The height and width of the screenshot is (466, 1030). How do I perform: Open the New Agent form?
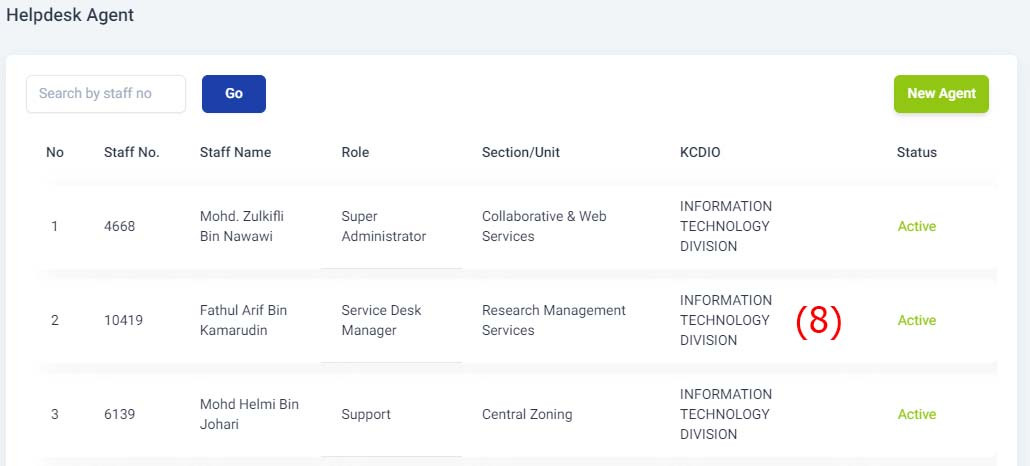click(x=941, y=94)
